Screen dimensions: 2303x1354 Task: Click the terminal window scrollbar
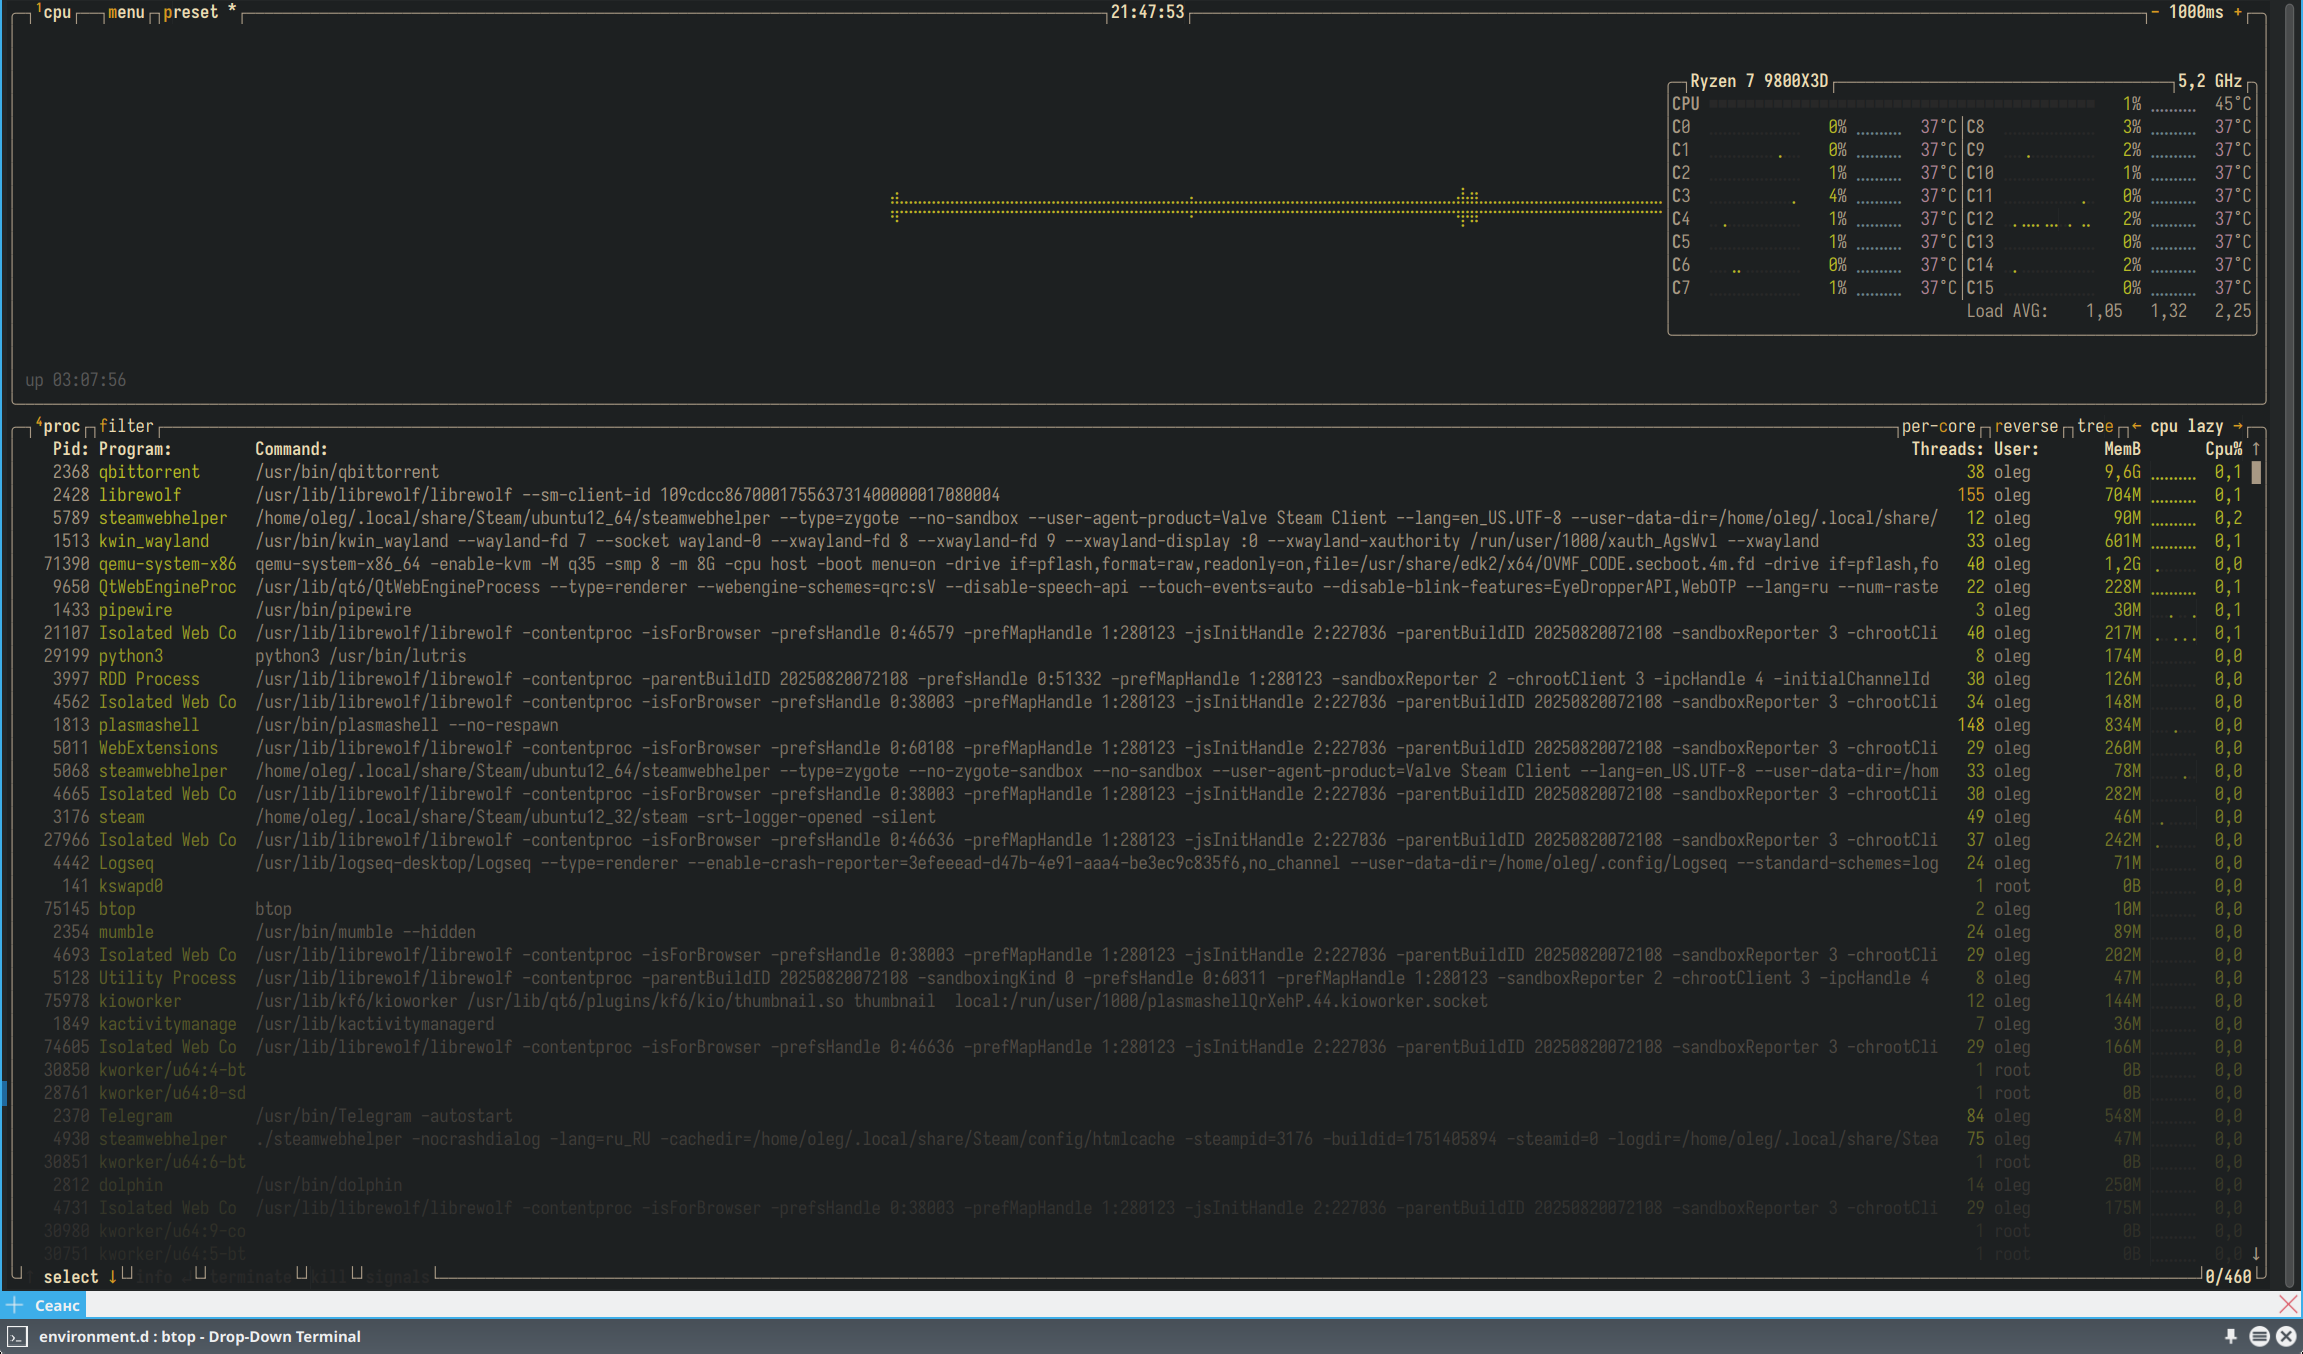(x=2290, y=645)
